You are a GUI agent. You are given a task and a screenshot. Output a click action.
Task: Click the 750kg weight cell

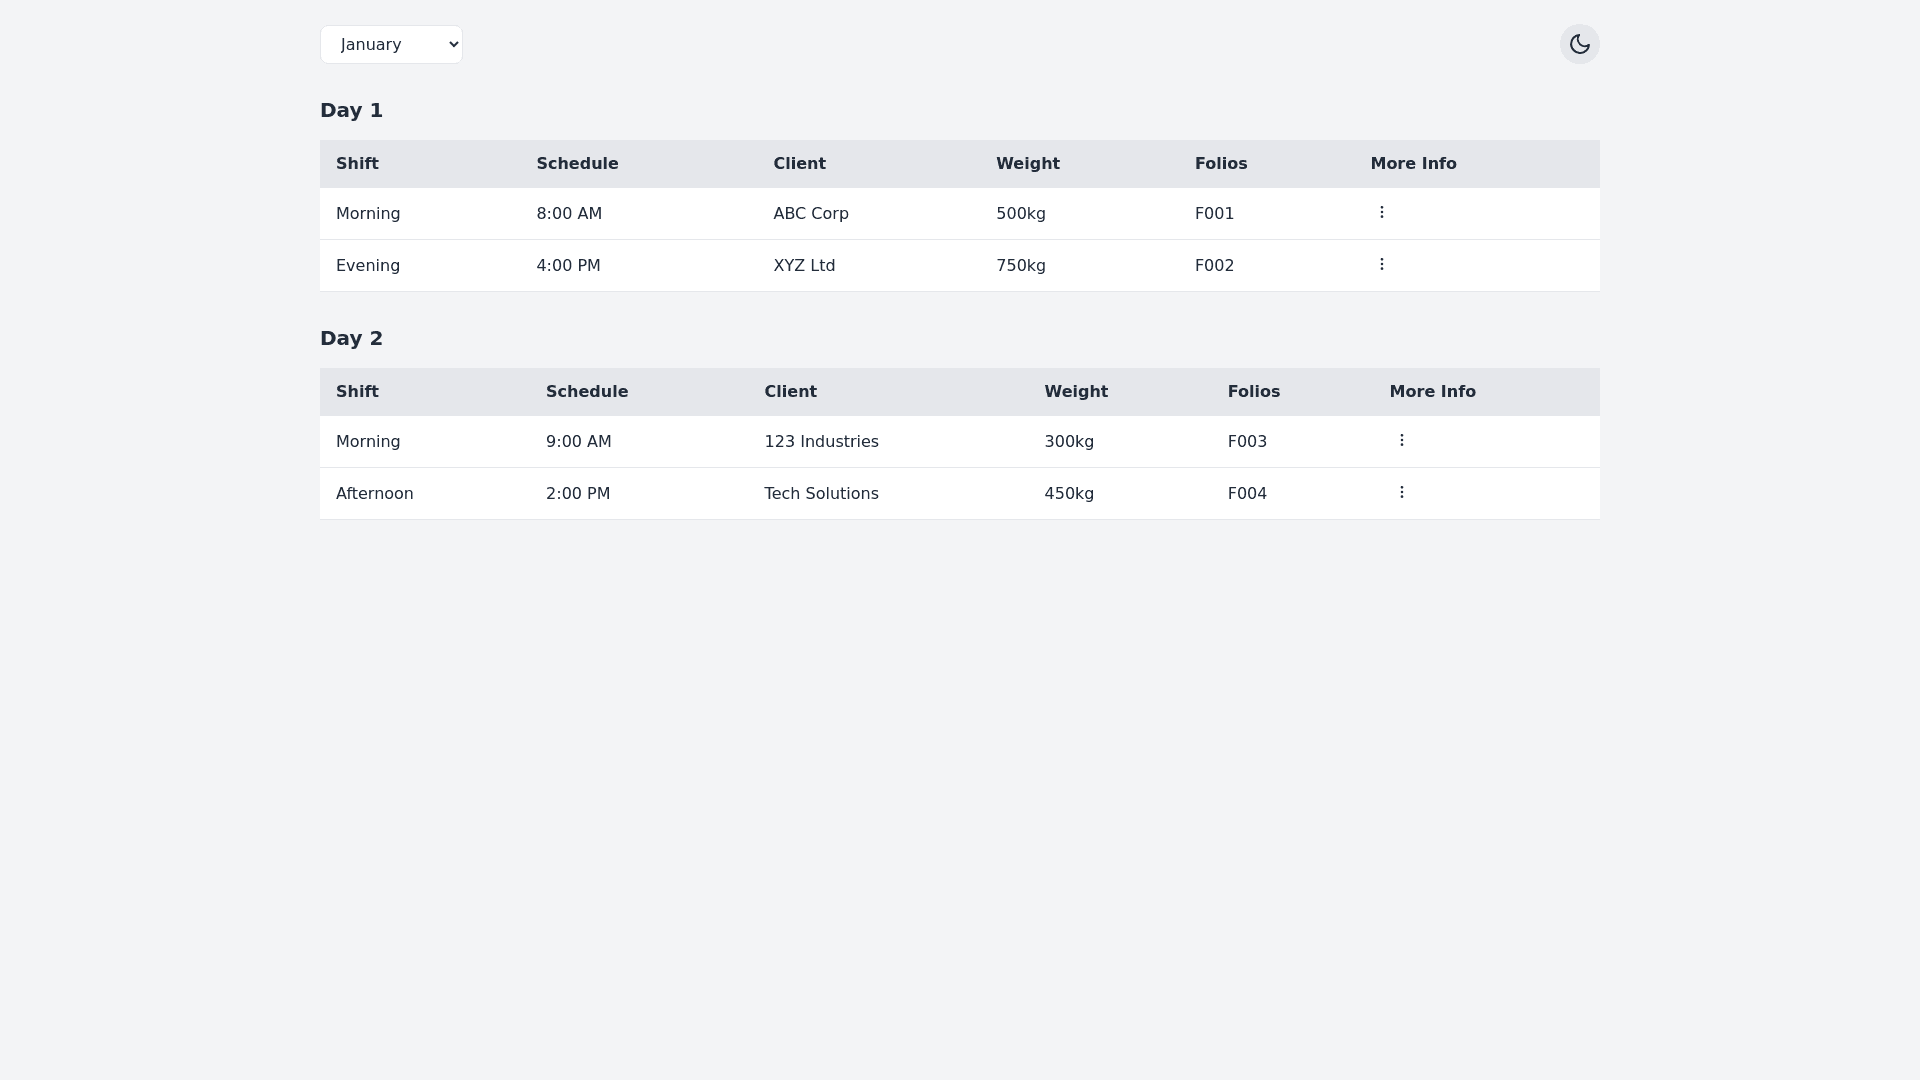(1020, 266)
